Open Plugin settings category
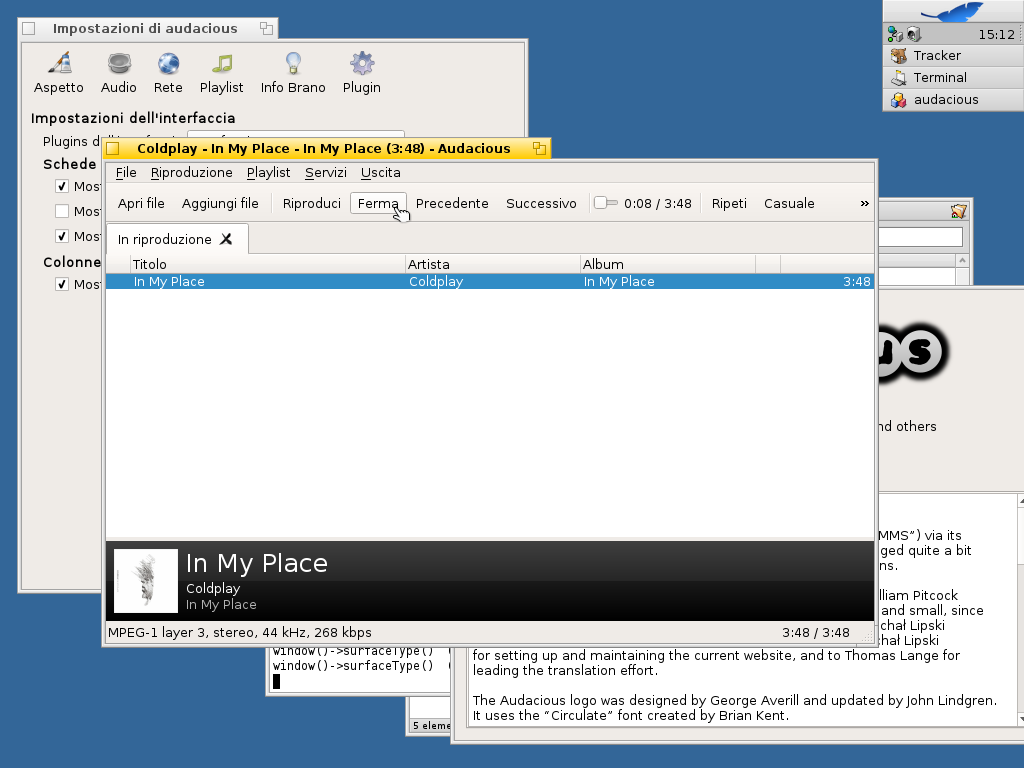The height and width of the screenshot is (768, 1024). click(361, 73)
